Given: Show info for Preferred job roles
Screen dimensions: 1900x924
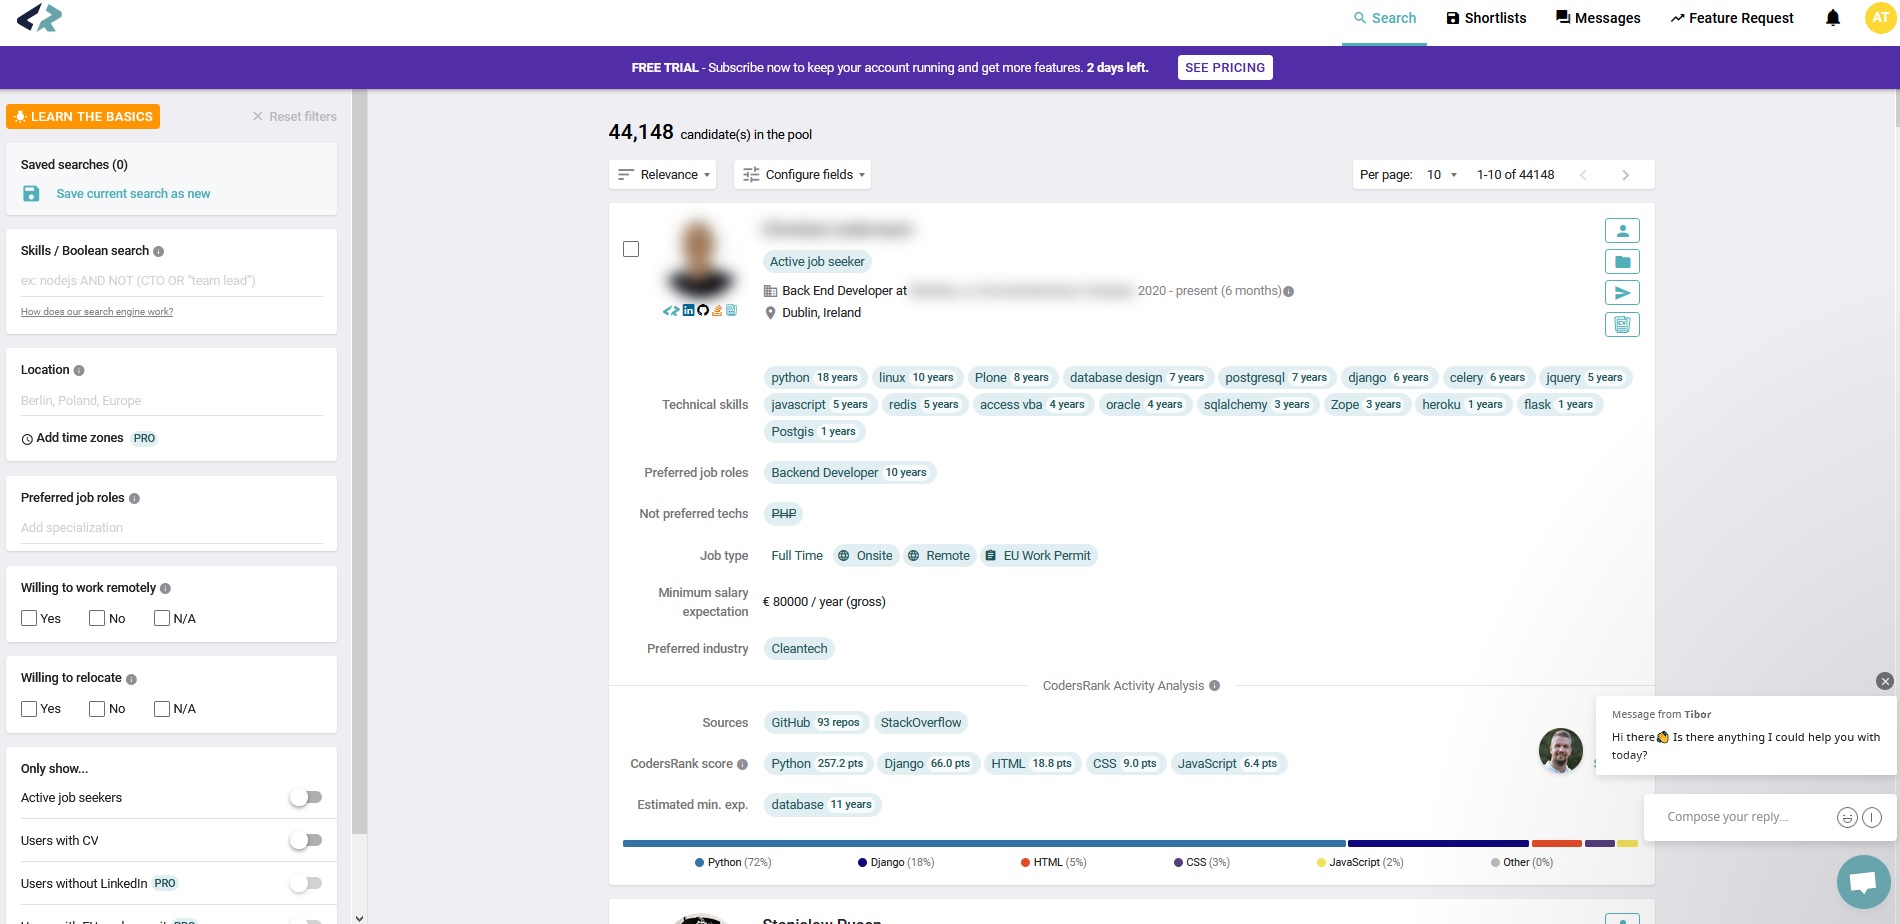Looking at the screenshot, I should click(x=134, y=498).
